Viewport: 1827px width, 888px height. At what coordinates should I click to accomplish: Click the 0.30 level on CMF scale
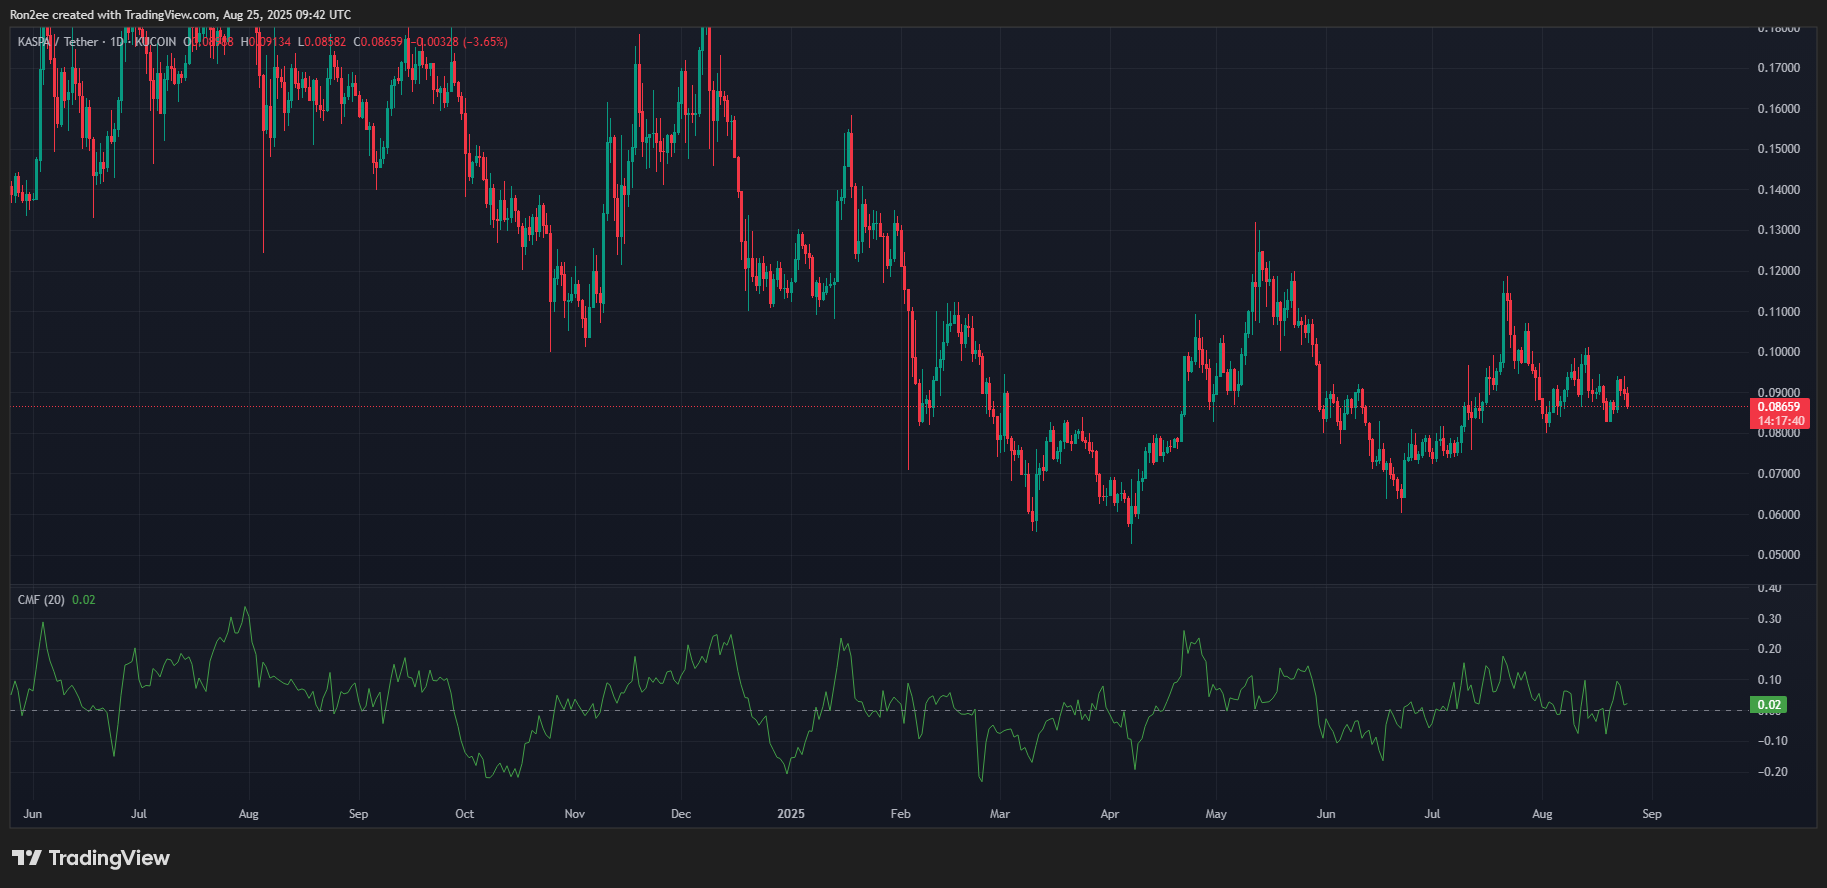point(1770,619)
